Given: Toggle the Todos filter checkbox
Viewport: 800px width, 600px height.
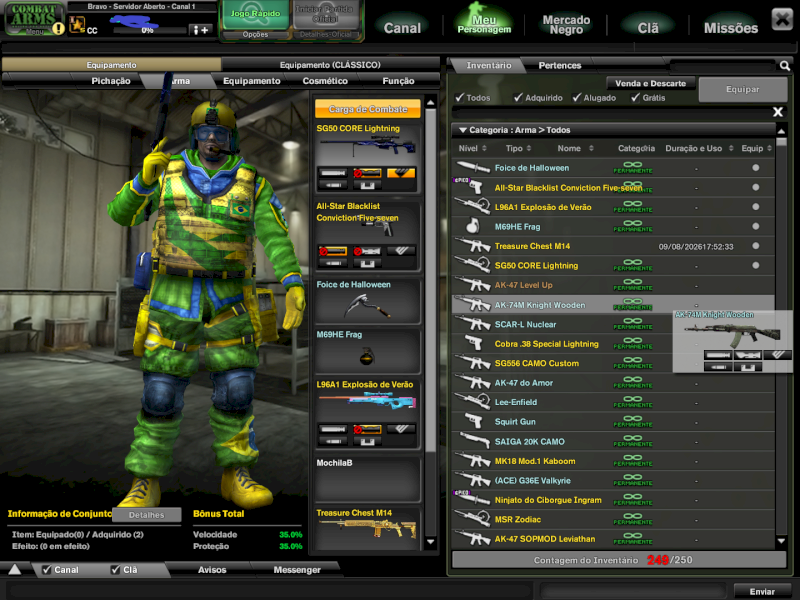Looking at the screenshot, I should pyautogui.click(x=460, y=97).
